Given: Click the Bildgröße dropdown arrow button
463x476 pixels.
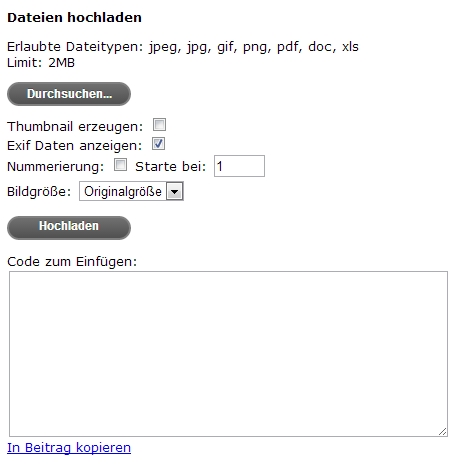Looking at the screenshot, I should tap(175, 191).
